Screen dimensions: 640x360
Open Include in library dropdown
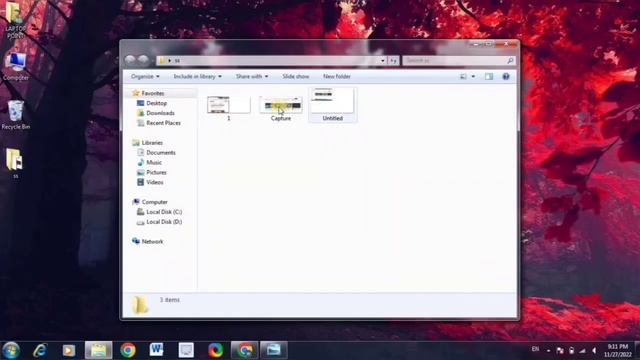pos(198,76)
